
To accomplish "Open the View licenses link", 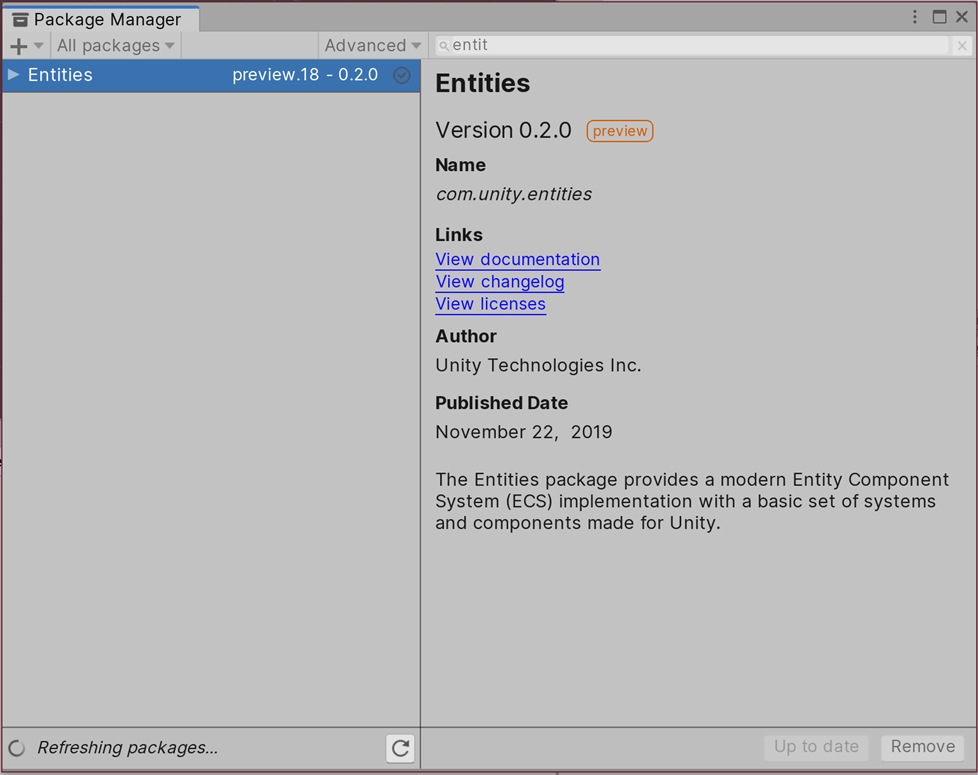I will [x=490, y=304].
